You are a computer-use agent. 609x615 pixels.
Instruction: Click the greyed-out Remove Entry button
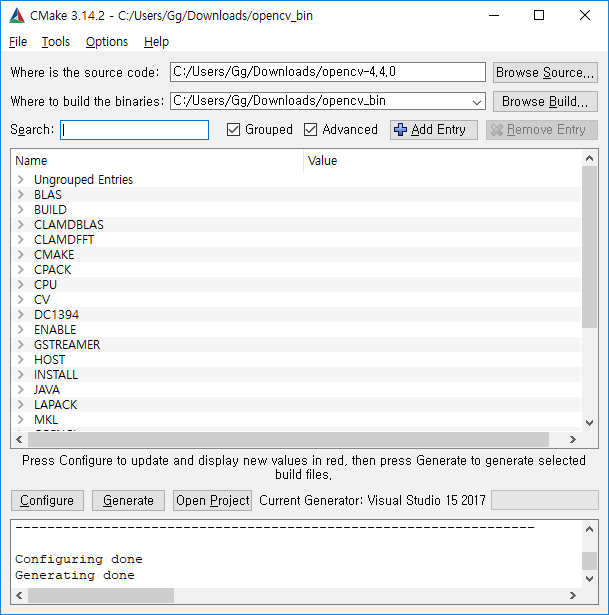point(542,130)
